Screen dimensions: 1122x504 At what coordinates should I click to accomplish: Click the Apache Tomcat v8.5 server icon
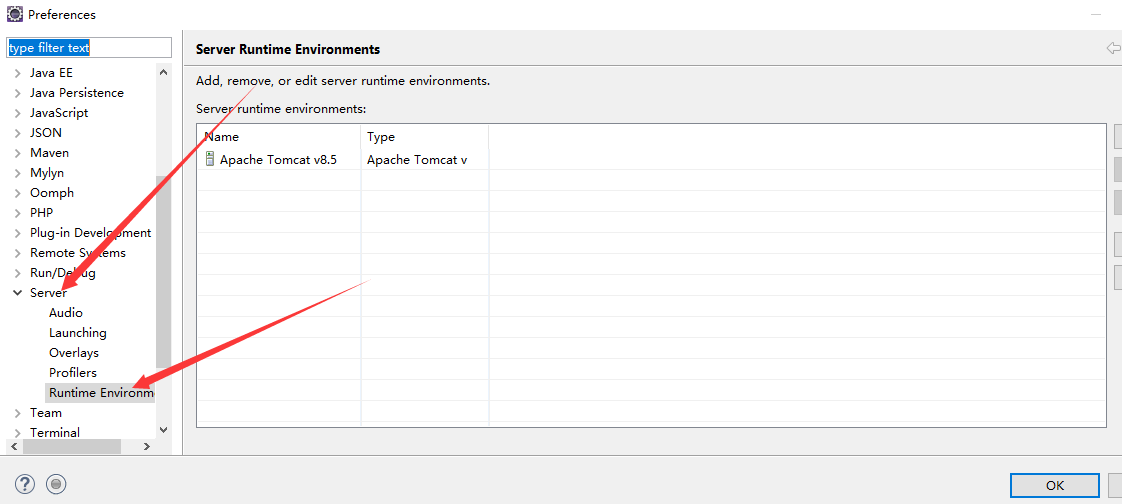(210, 159)
